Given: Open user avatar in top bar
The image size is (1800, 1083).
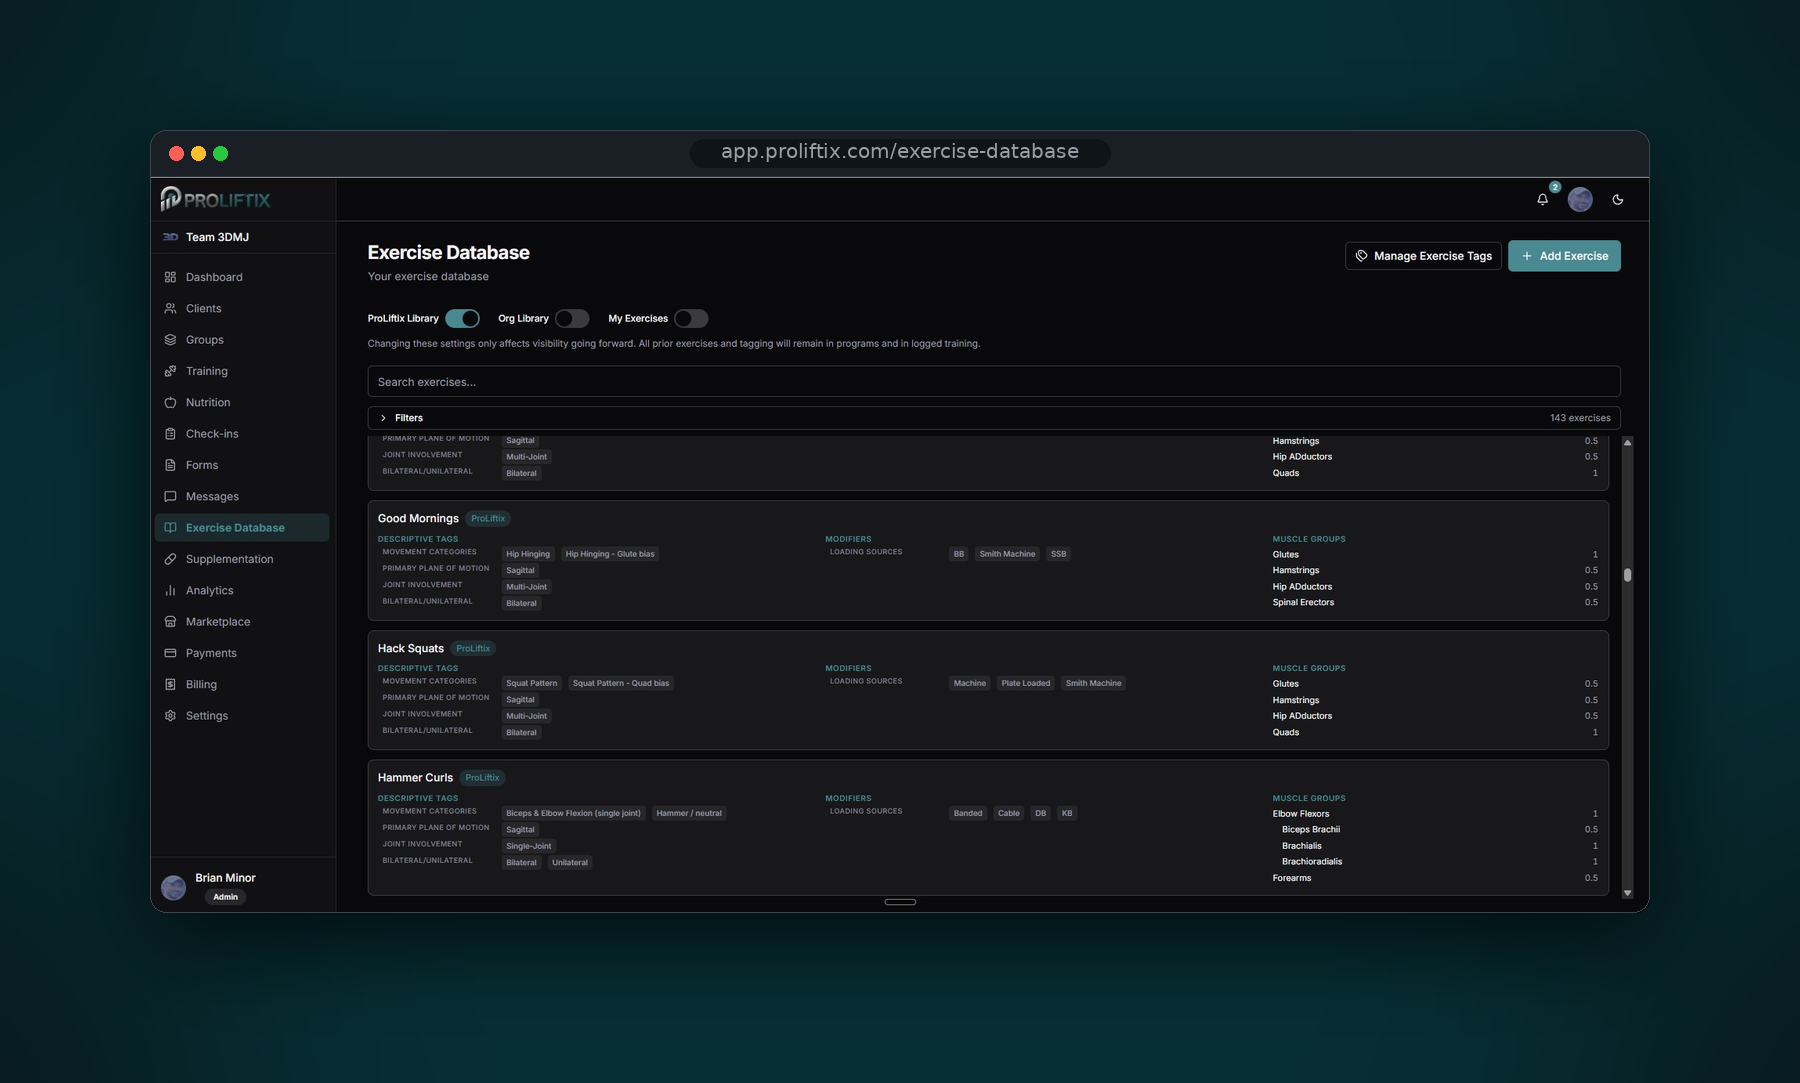Looking at the screenshot, I should [x=1580, y=199].
